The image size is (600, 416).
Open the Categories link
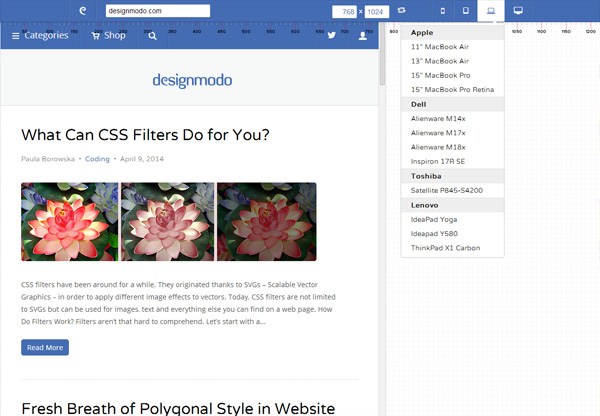(46, 35)
